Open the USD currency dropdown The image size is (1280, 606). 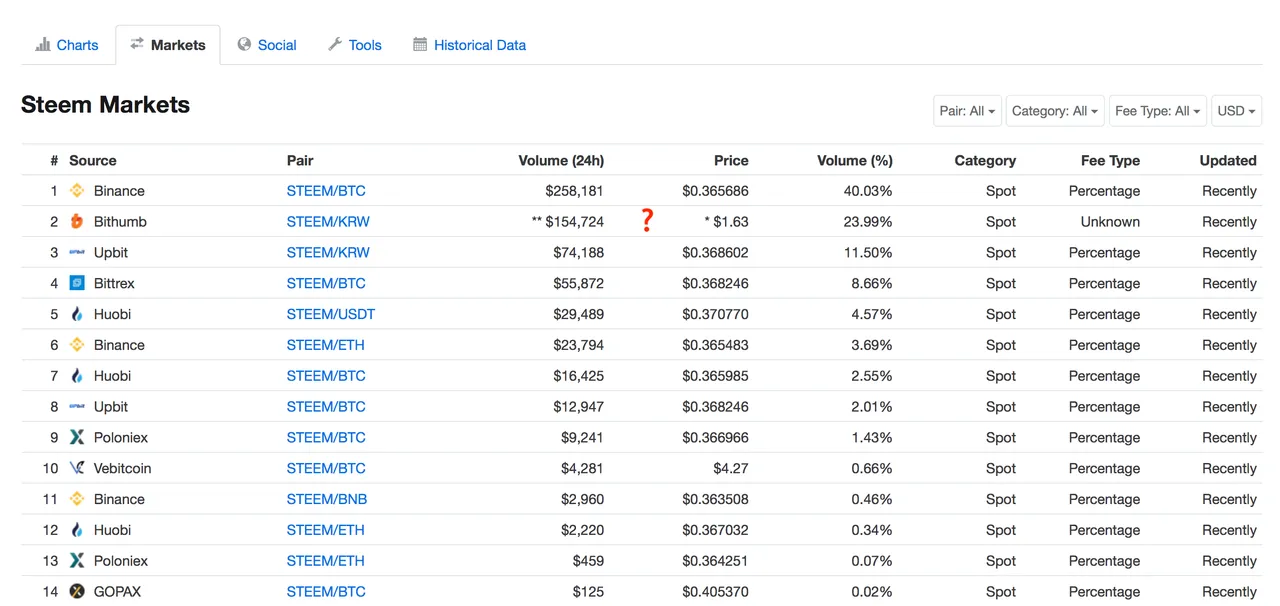1236,111
